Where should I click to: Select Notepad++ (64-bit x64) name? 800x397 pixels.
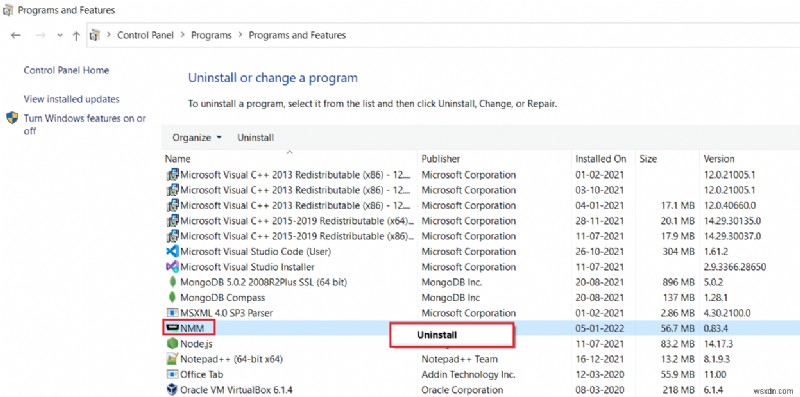[x=232, y=359]
